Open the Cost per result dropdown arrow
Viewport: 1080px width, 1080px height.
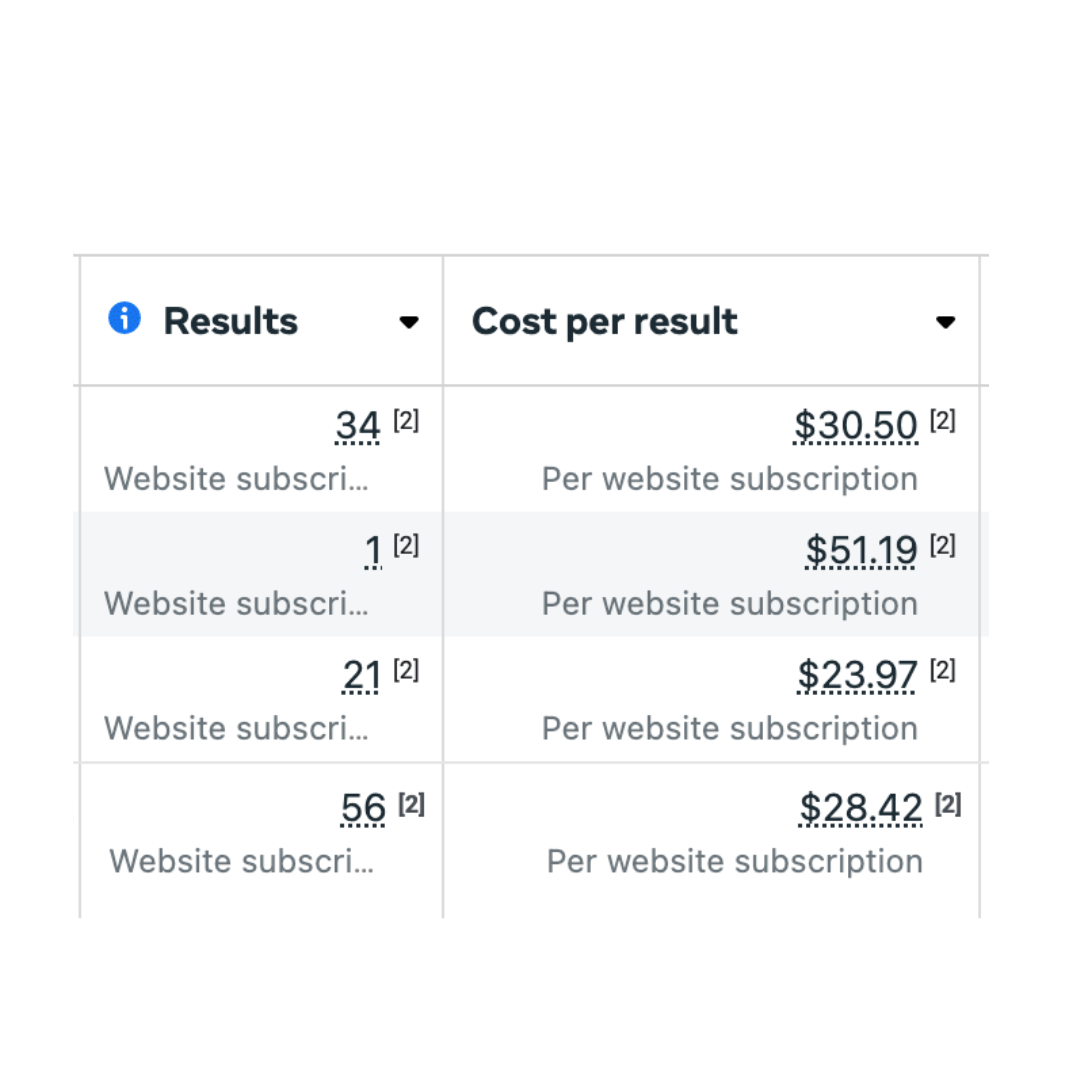coord(945,322)
